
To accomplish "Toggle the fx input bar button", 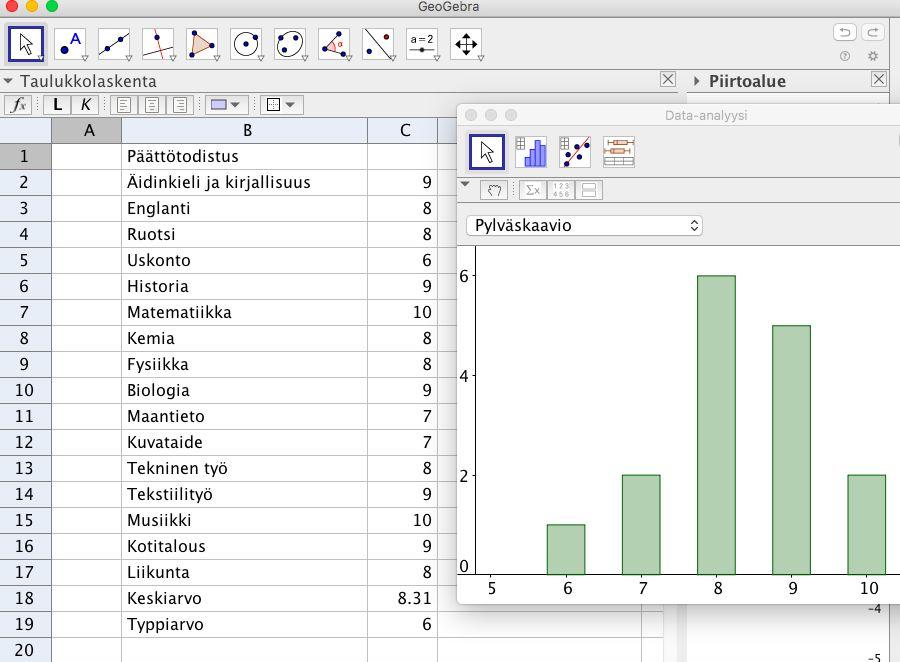I will click(x=18, y=105).
